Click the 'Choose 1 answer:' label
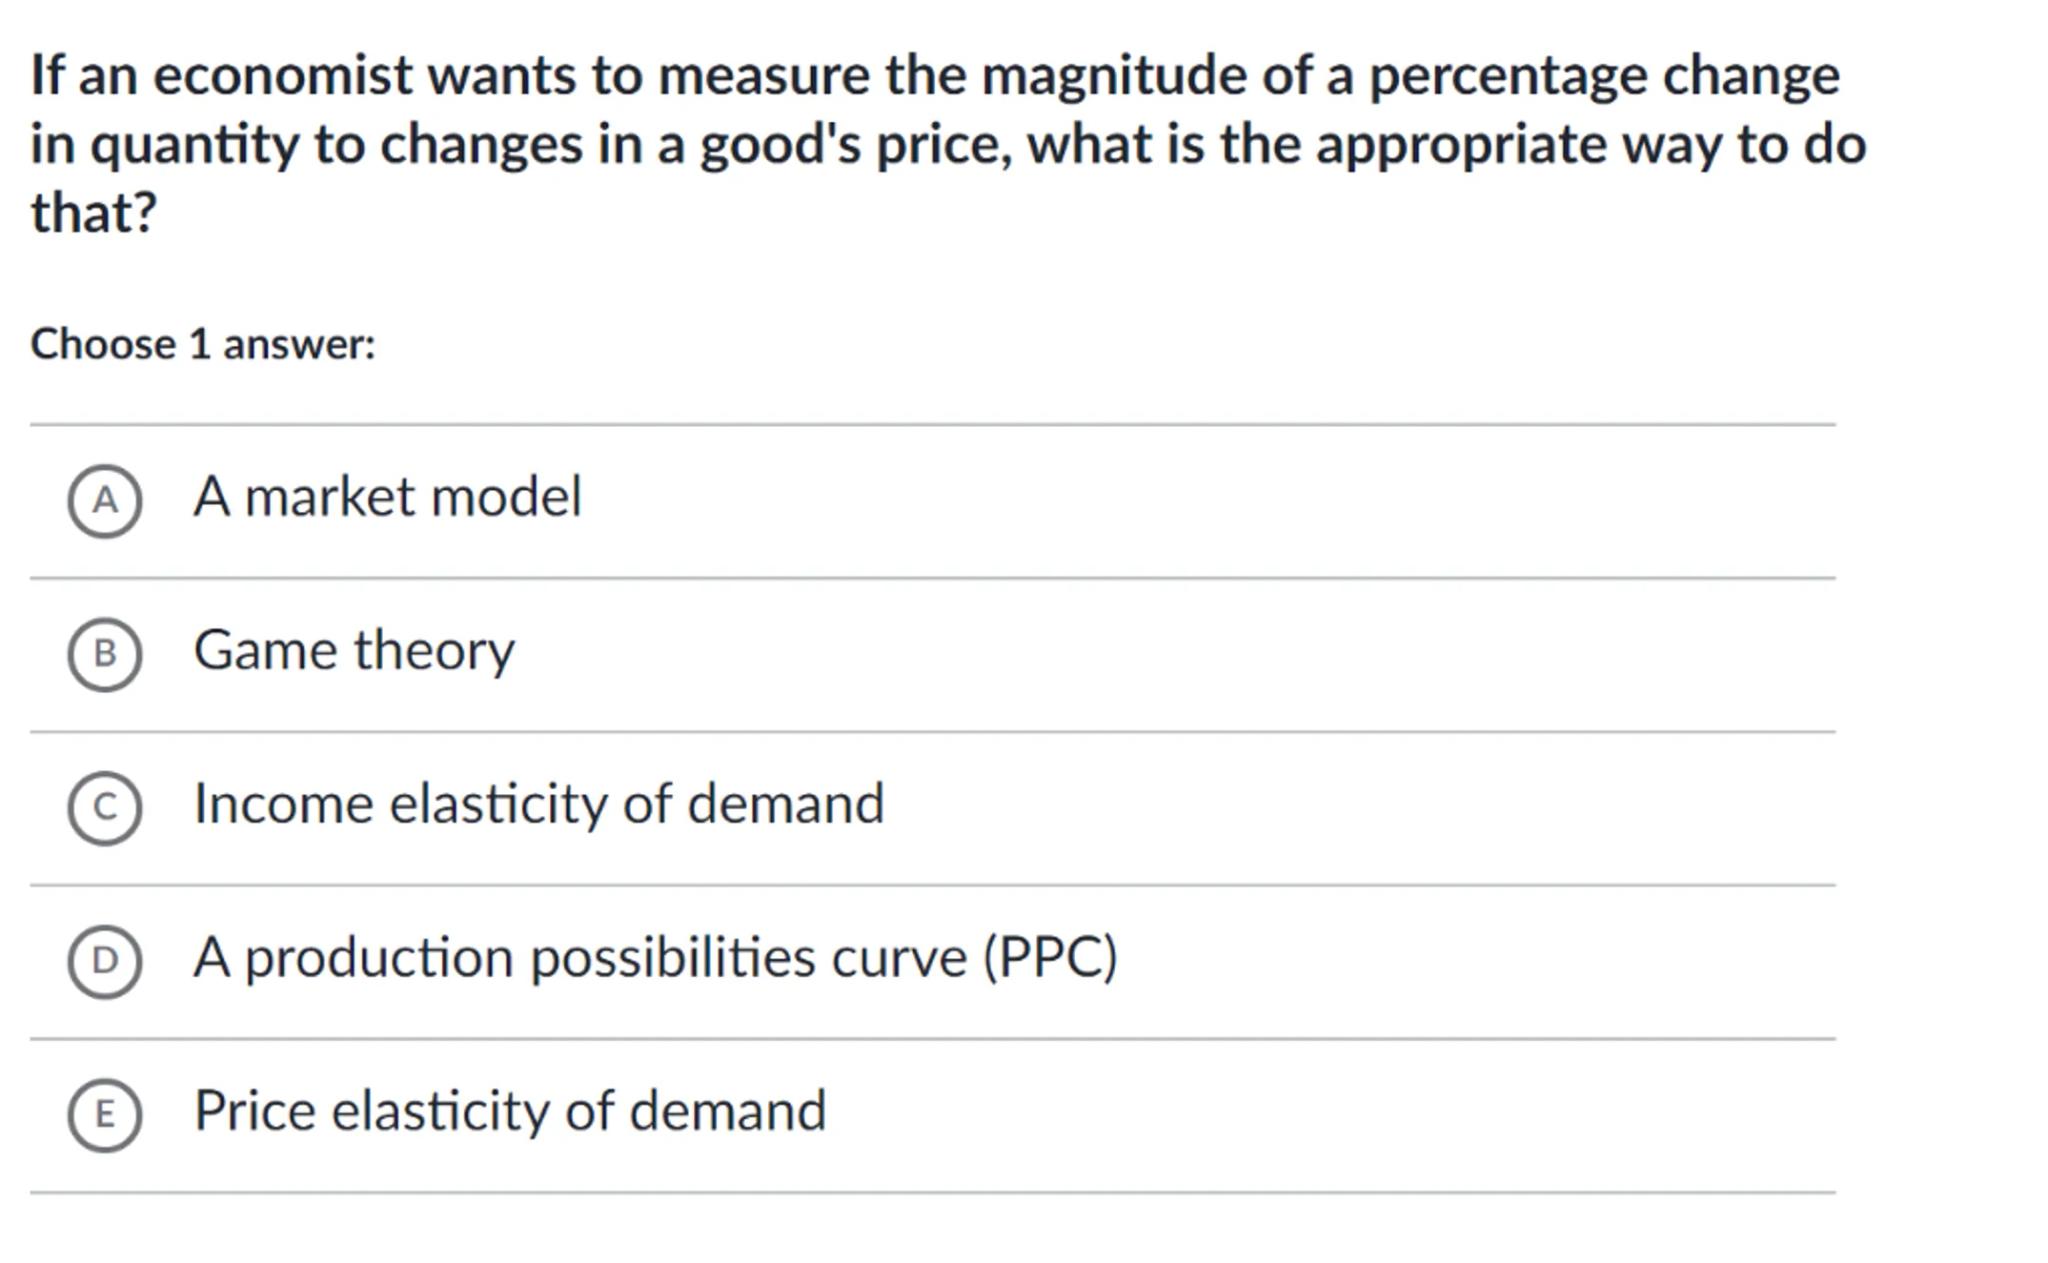2048x1263 pixels. [x=203, y=344]
